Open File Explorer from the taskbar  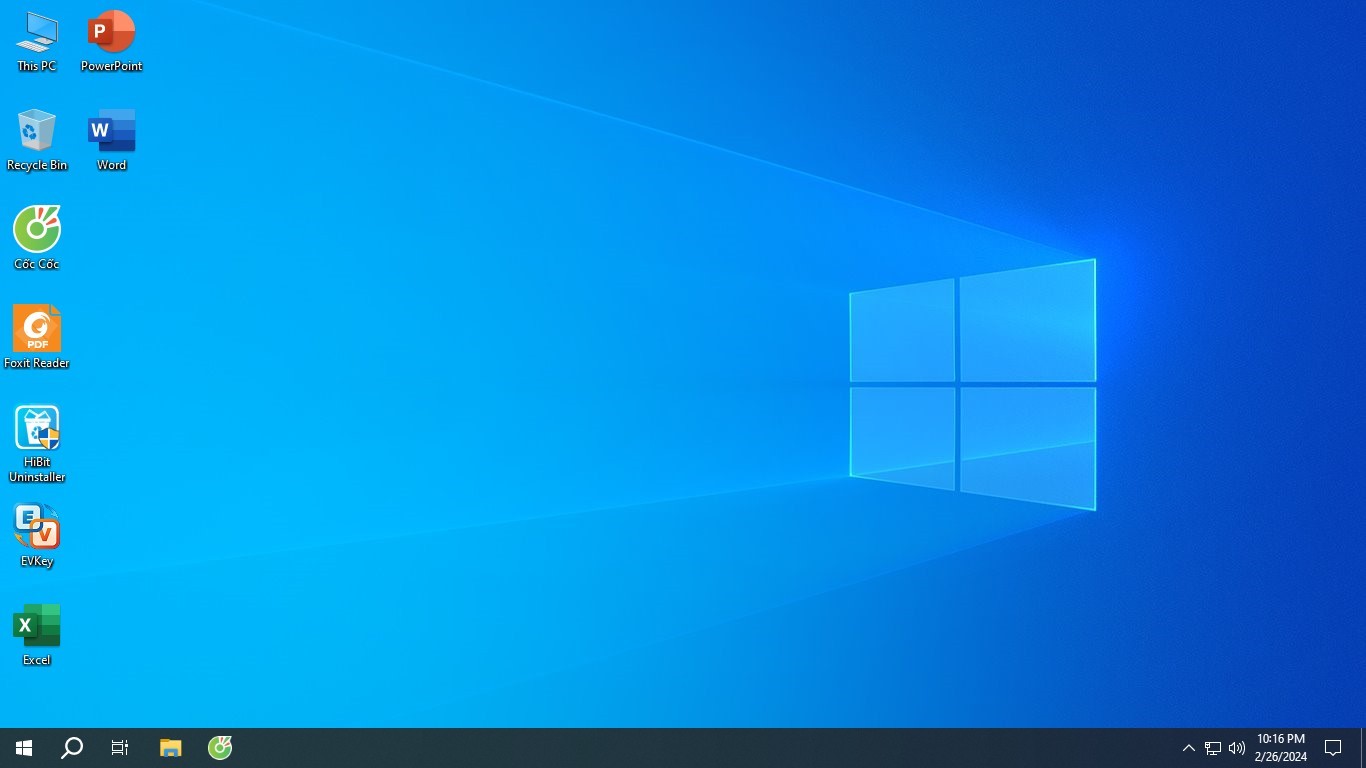(x=170, y=747)
